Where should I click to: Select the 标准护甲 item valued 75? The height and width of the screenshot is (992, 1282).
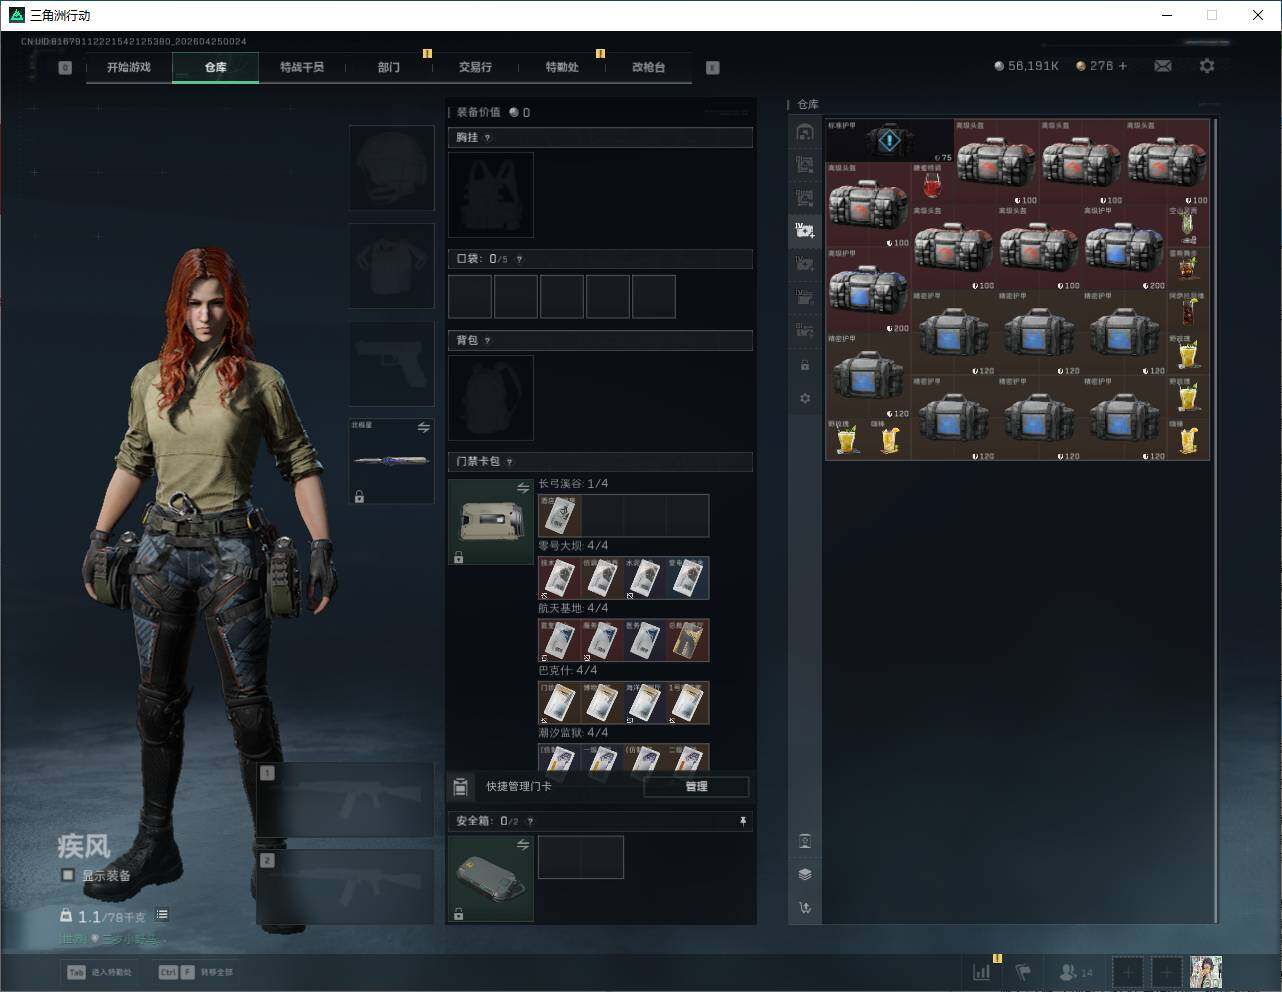coord(889,141)
